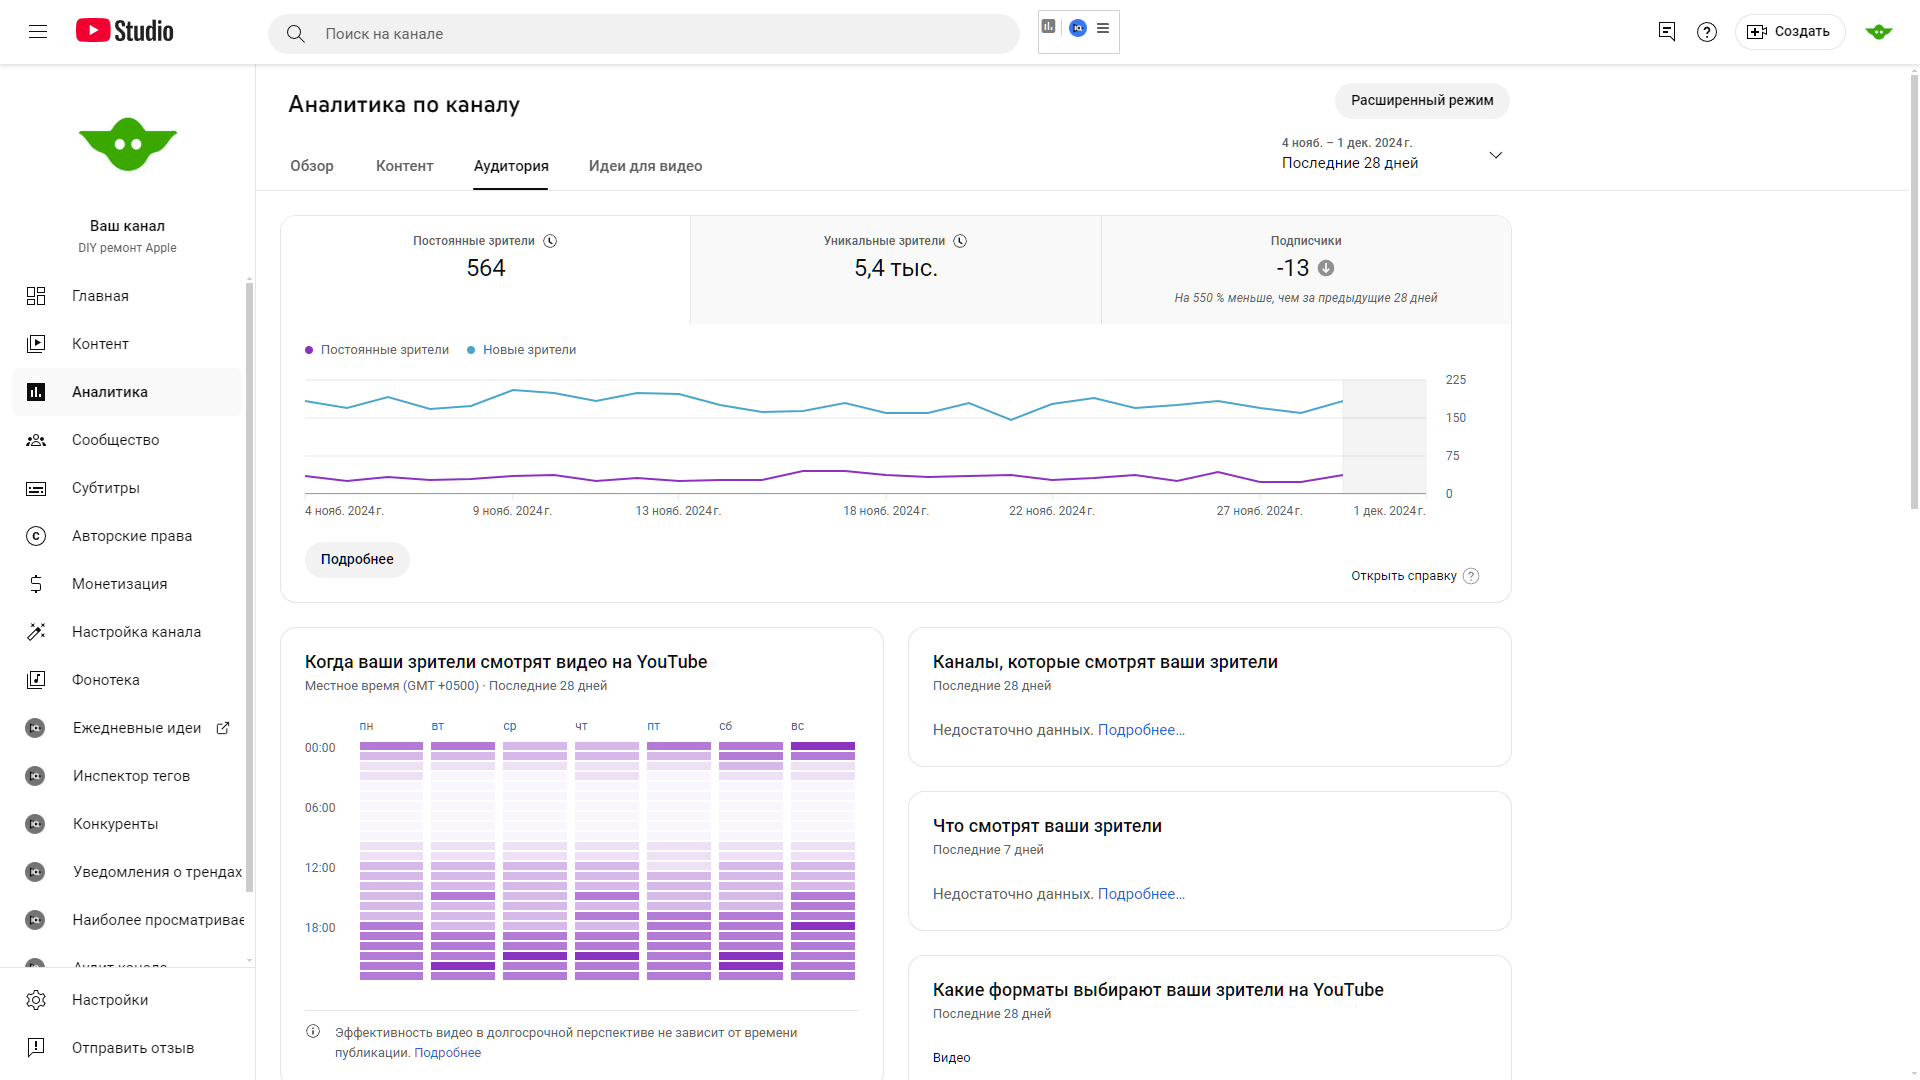Click the search magnifier icon
The height and width of the screenshot is (1080, 1920).
(296, 34)
